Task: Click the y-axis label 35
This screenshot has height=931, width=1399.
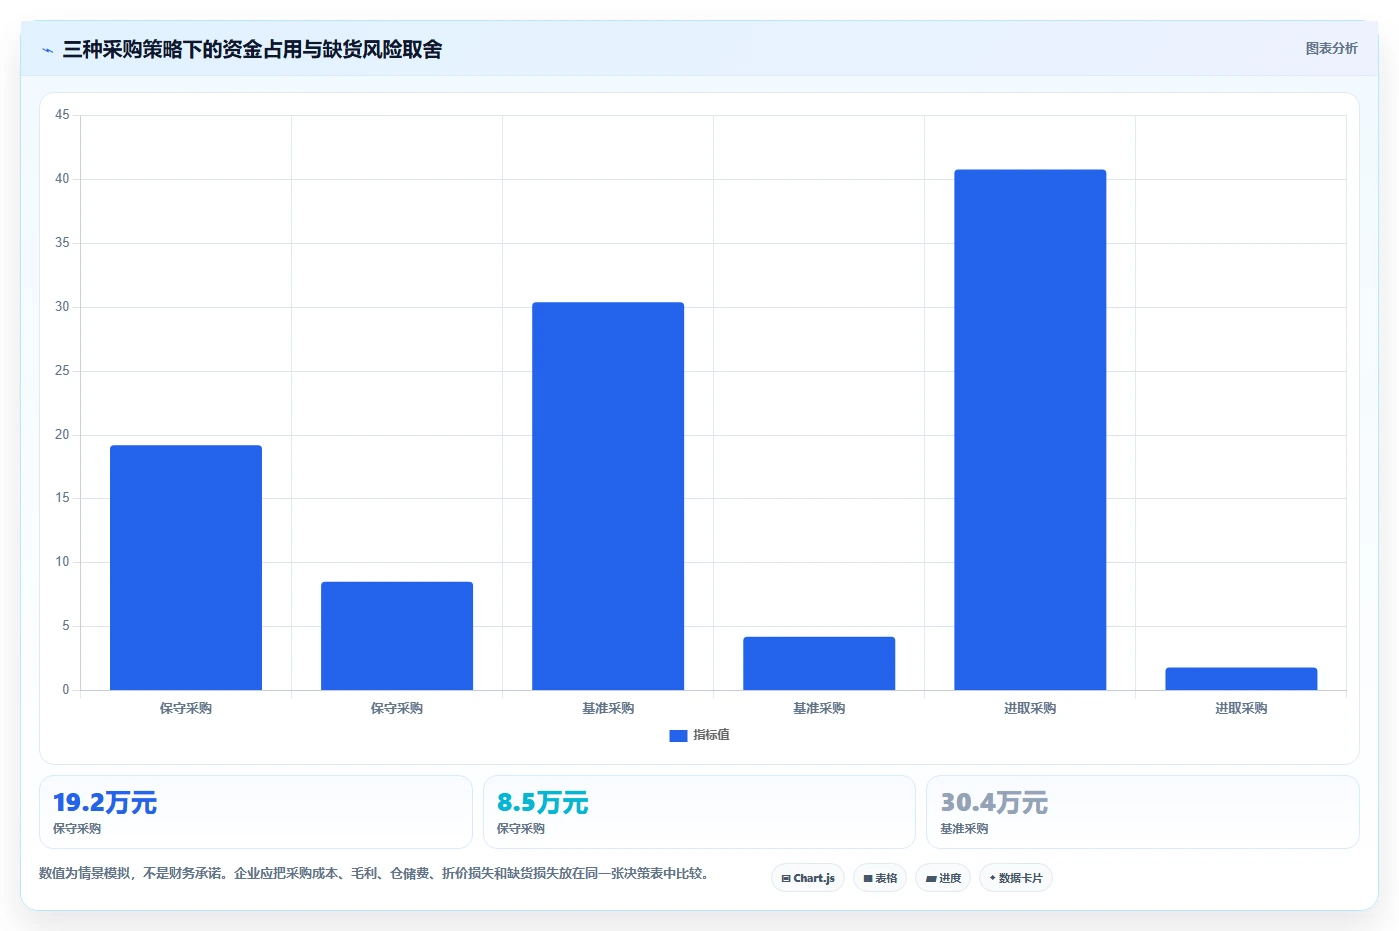Action: [x=62, y=243]
